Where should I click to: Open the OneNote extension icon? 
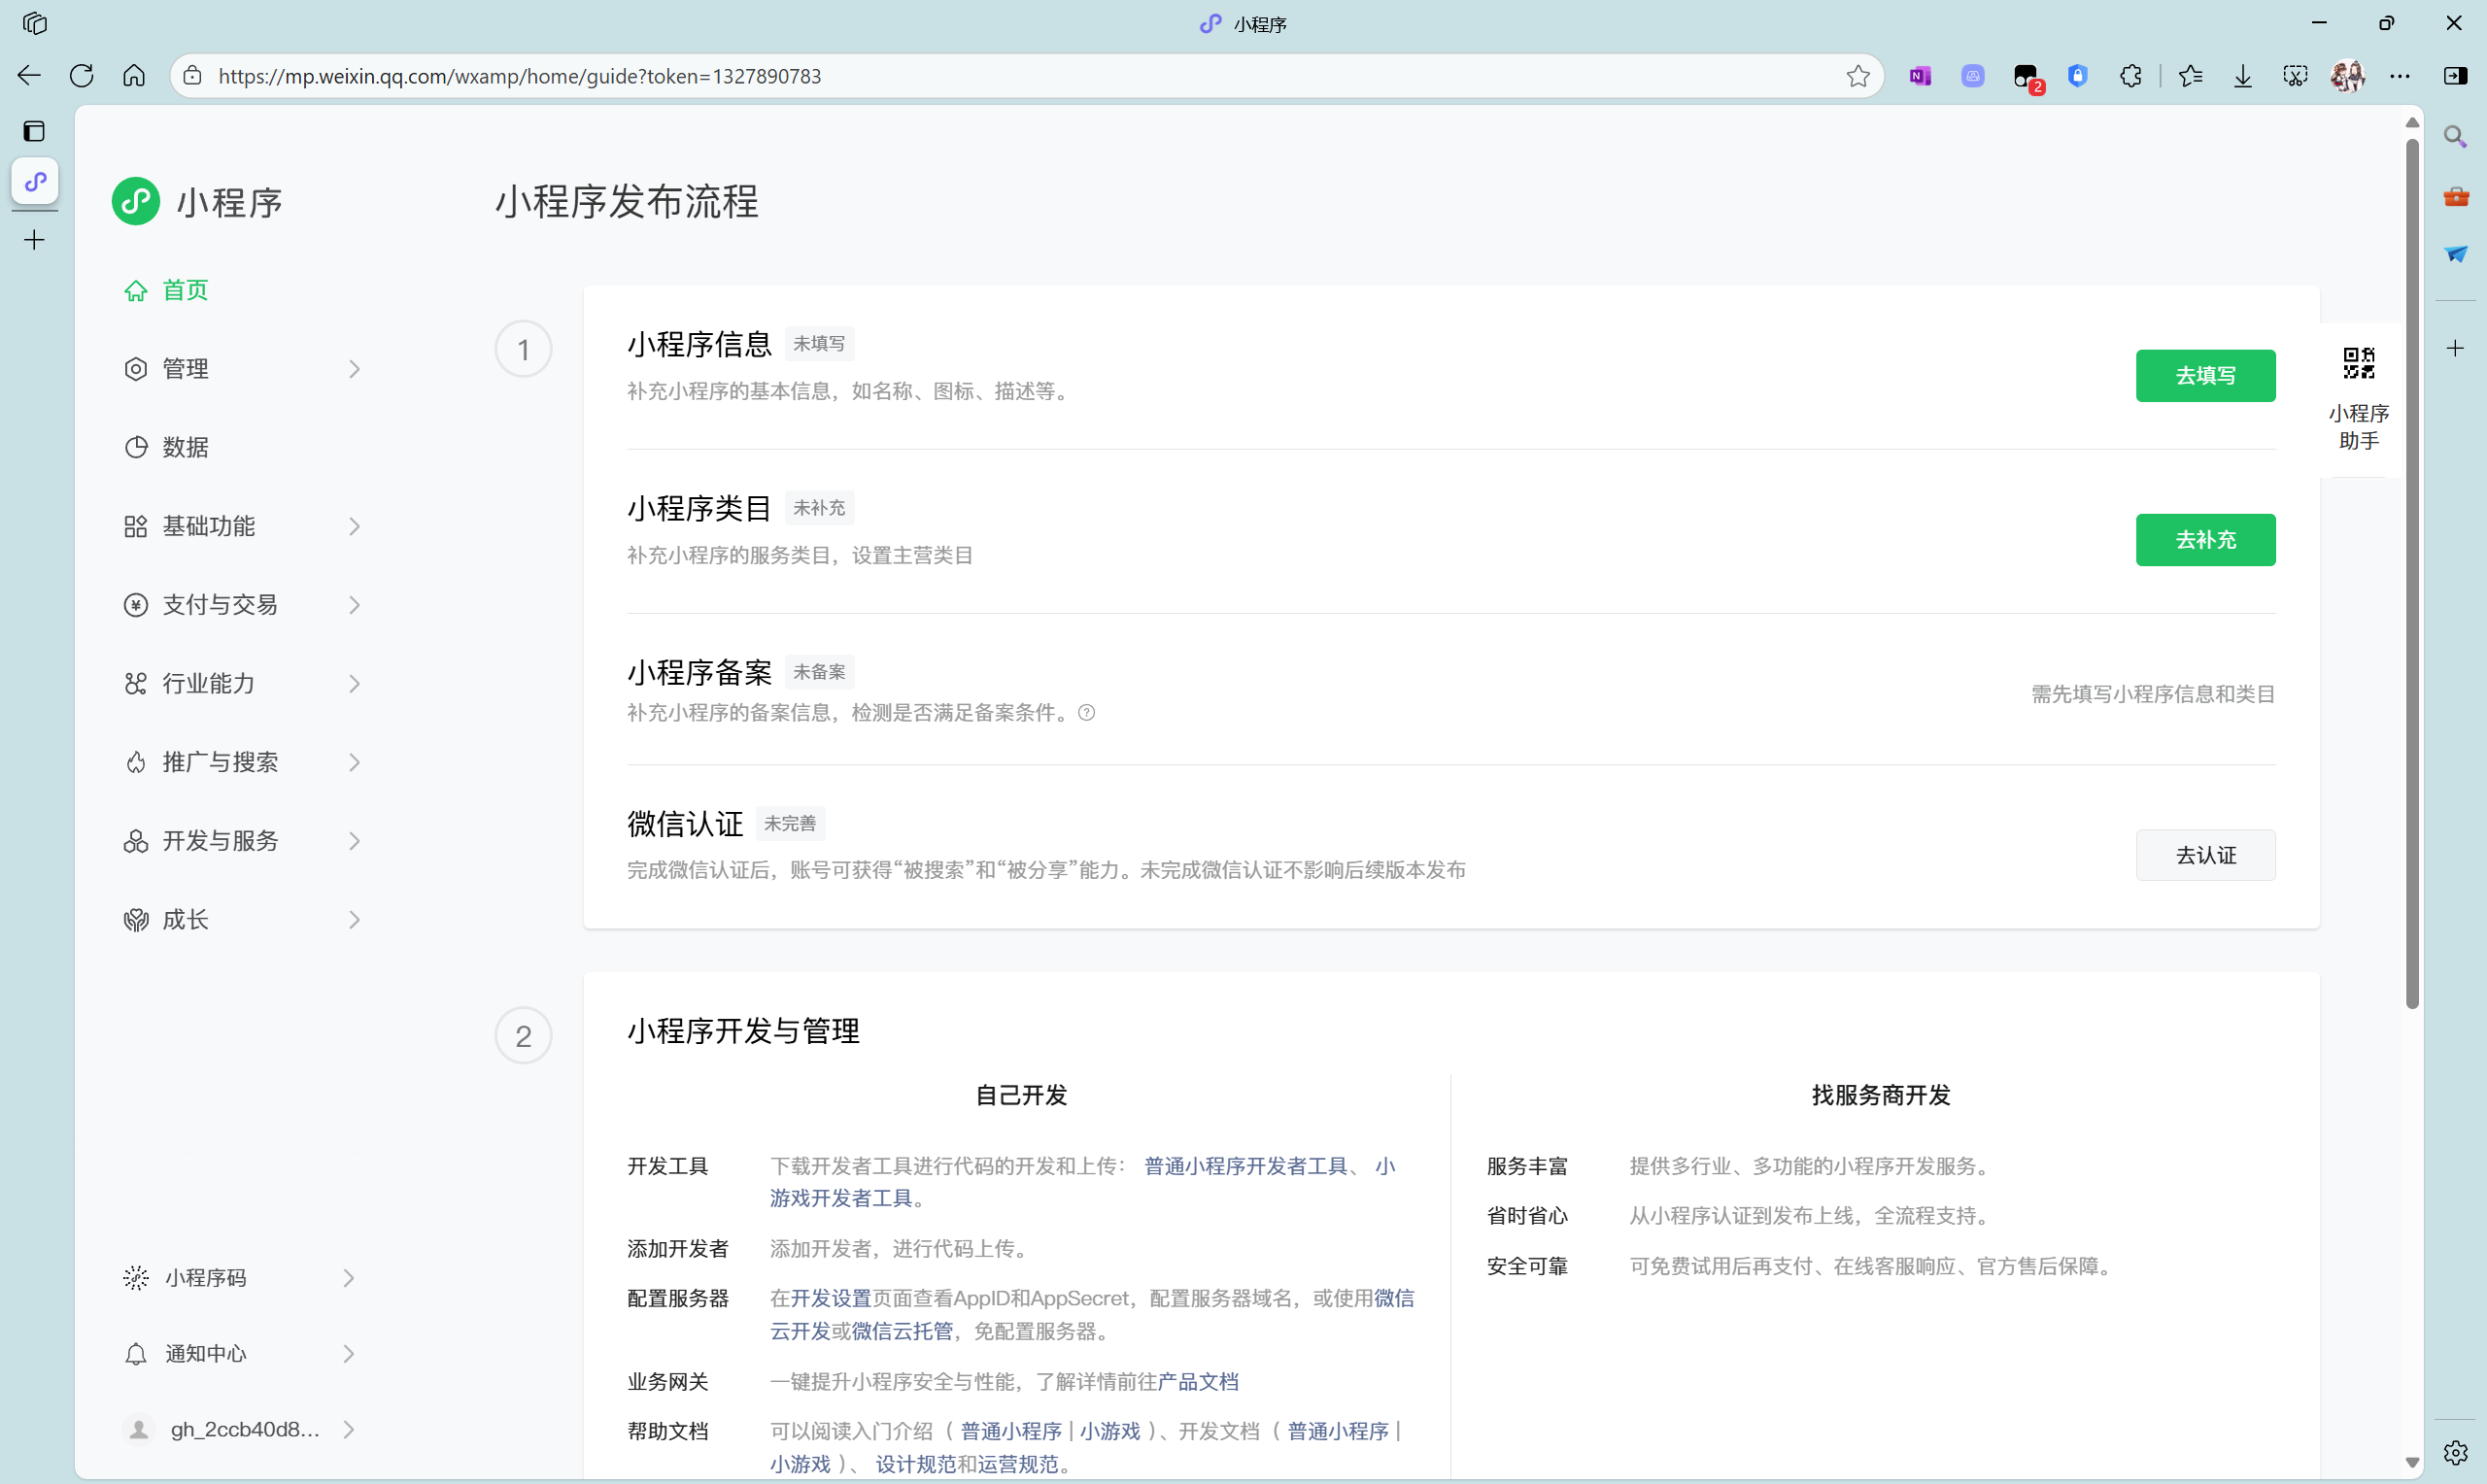[x=1920, y=76]
